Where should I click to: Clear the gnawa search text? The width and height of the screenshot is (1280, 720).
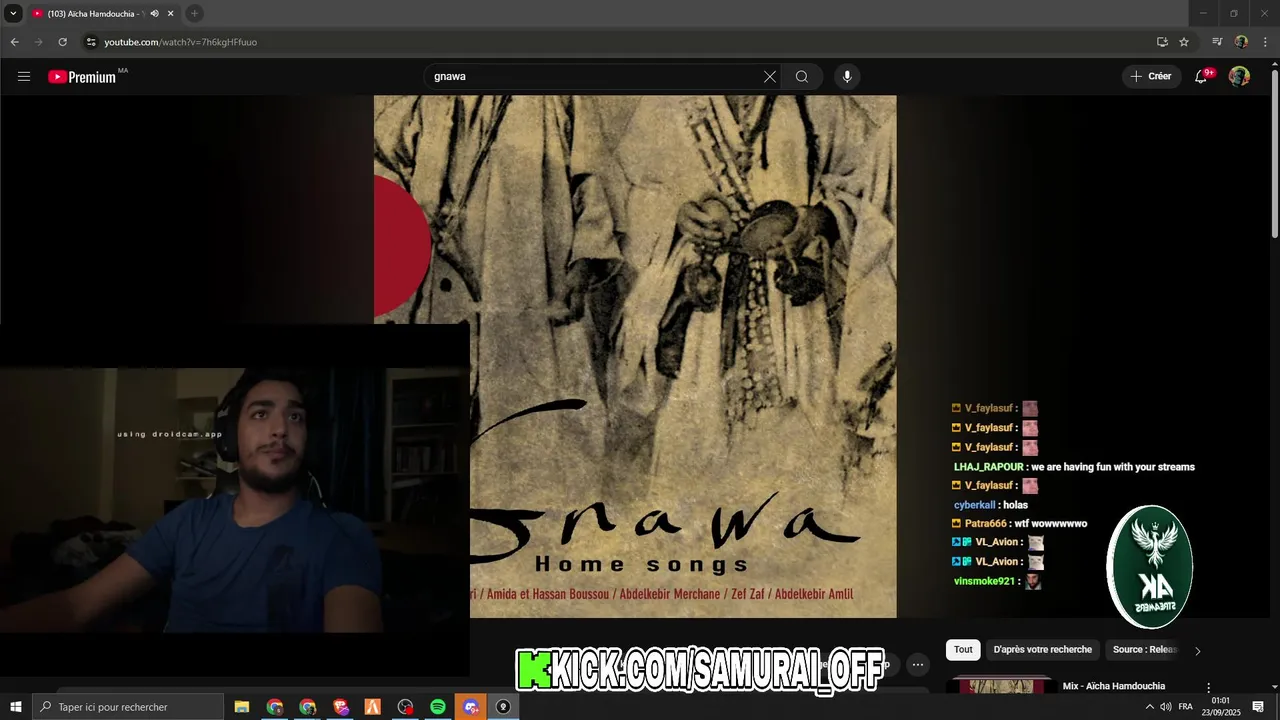click(770, 77)
